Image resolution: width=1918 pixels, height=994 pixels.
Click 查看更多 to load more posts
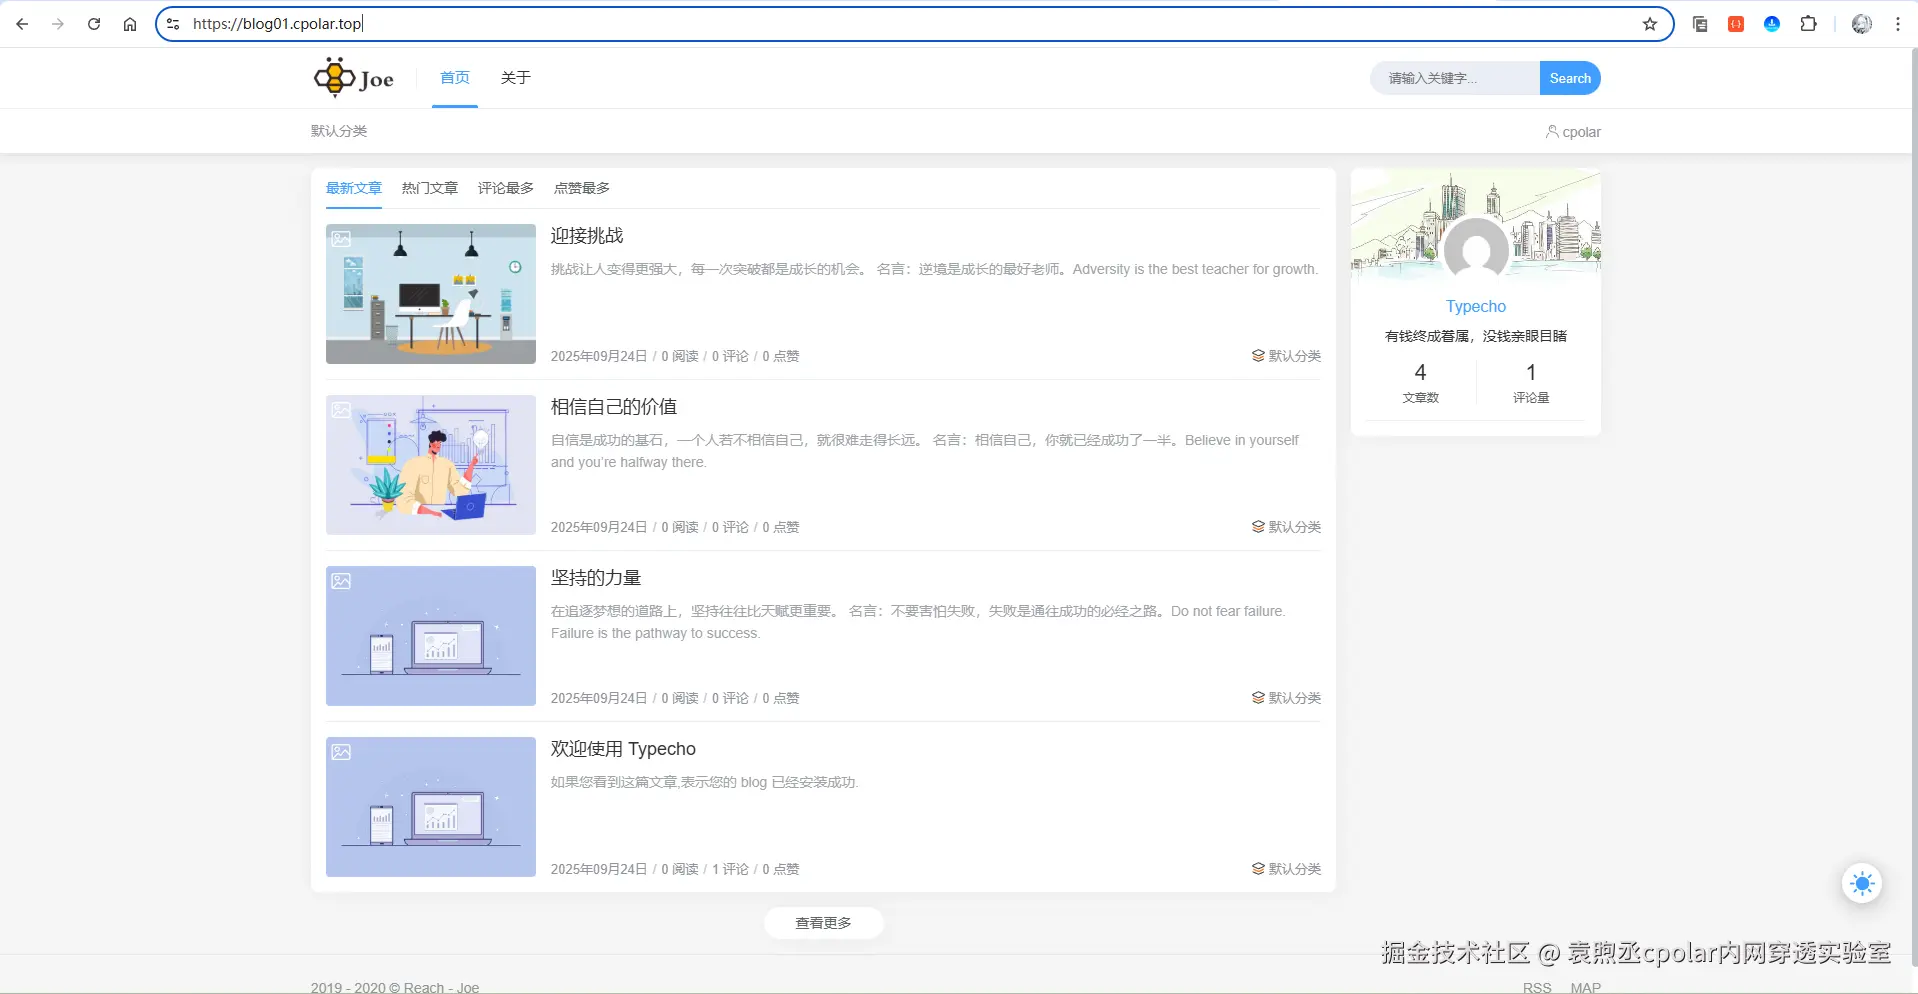coord(823,923)
